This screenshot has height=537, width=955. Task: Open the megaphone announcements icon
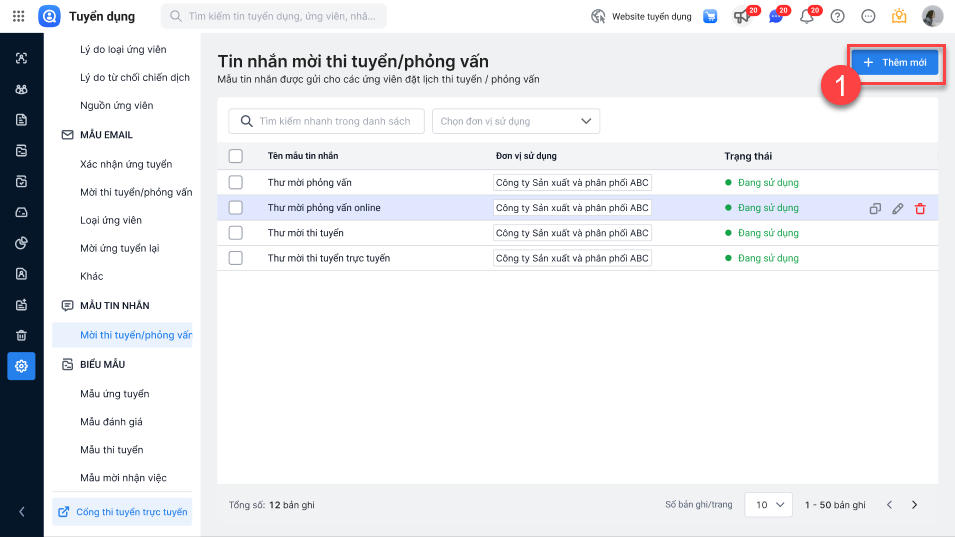[x=742, y=16]
